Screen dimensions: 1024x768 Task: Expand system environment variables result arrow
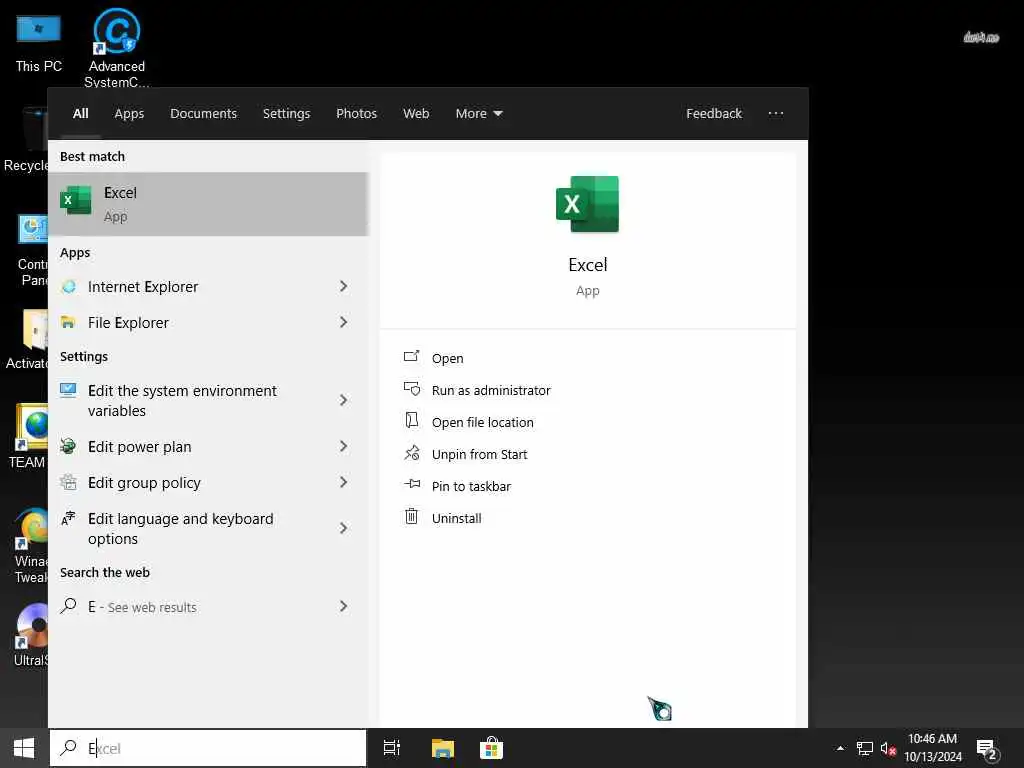coord(344,400)
